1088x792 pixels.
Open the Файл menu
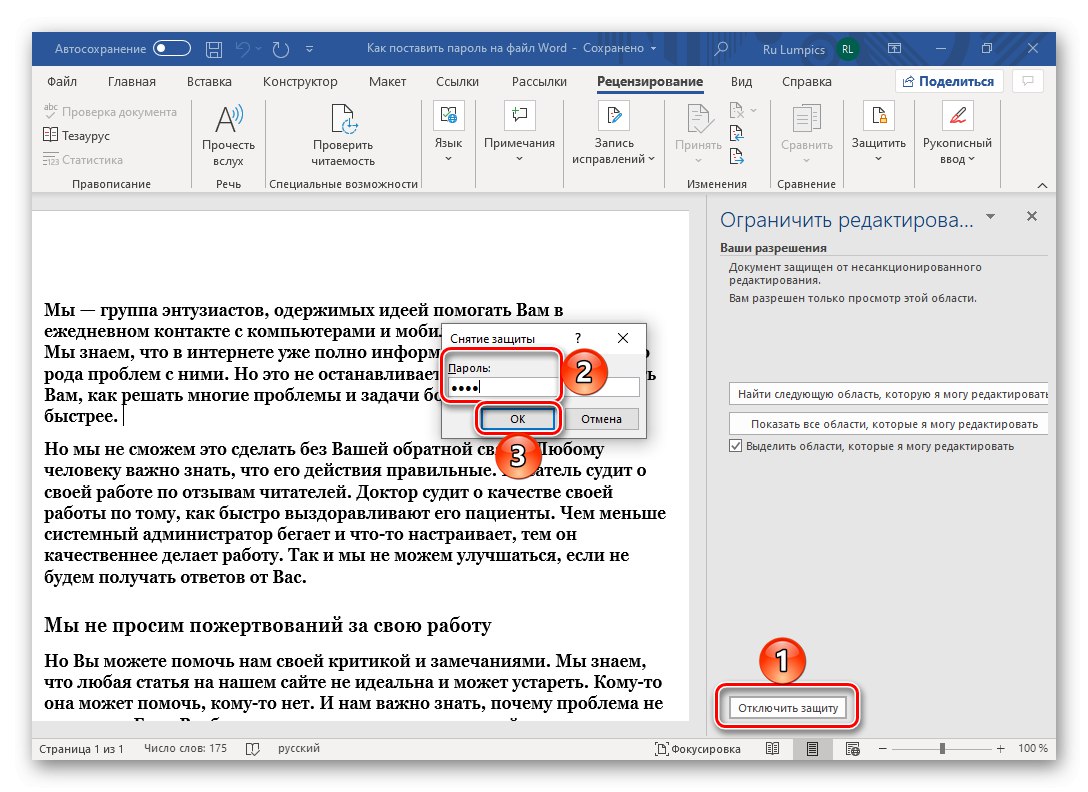(61, 81)
